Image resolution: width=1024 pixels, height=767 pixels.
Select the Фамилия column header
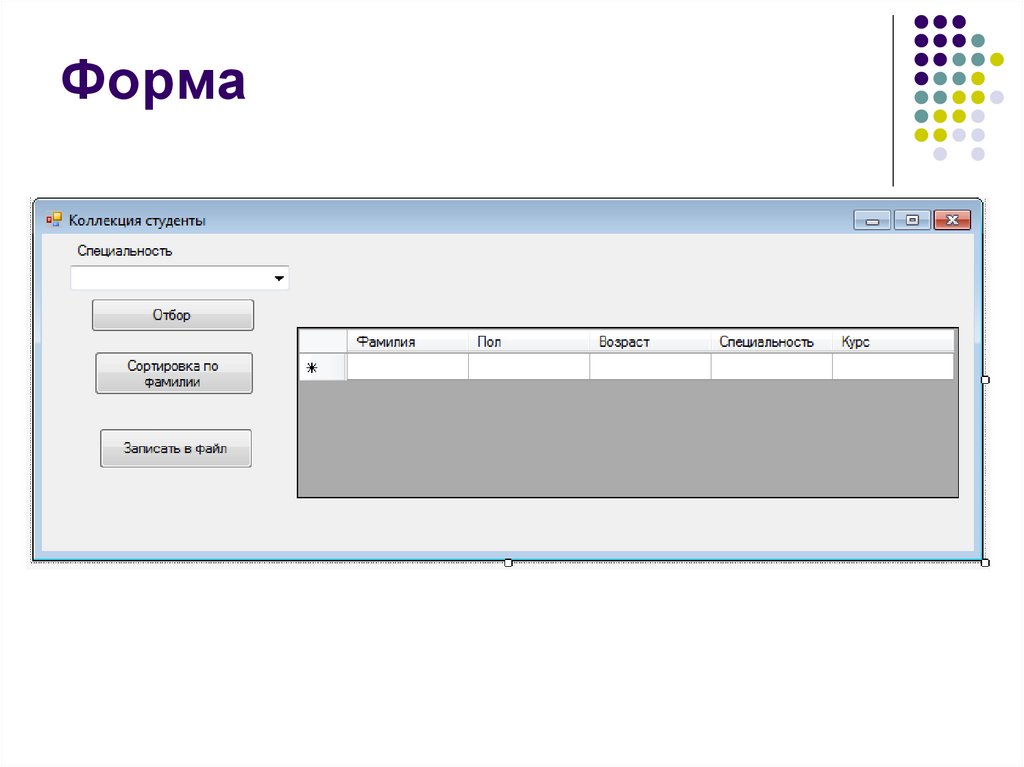coord(408,342)
